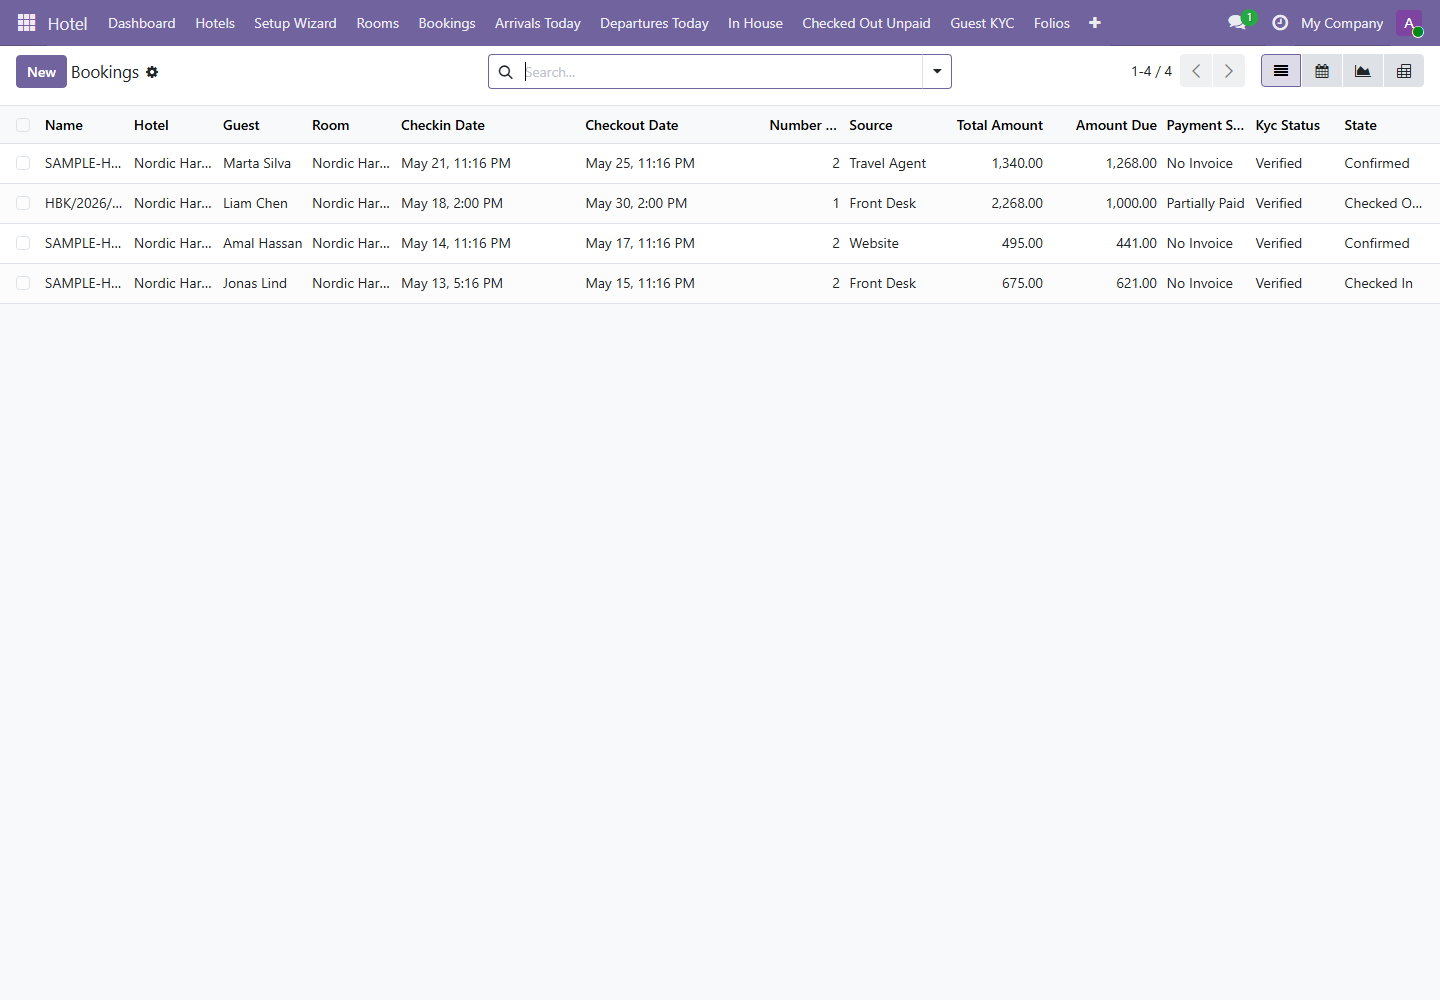Click the 1-4 / 4 pager counter
Screen dimensions: 1440x1000
pyautogui.click(x=1151, y=71)
